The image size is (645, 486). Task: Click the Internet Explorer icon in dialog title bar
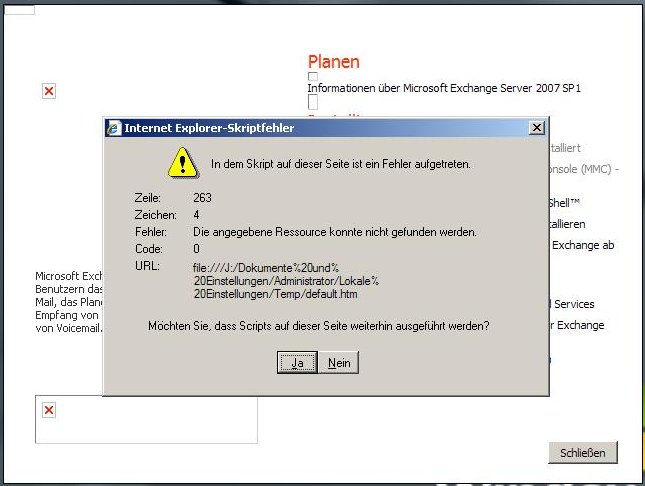pyautogui.click(x=114, y=128)
